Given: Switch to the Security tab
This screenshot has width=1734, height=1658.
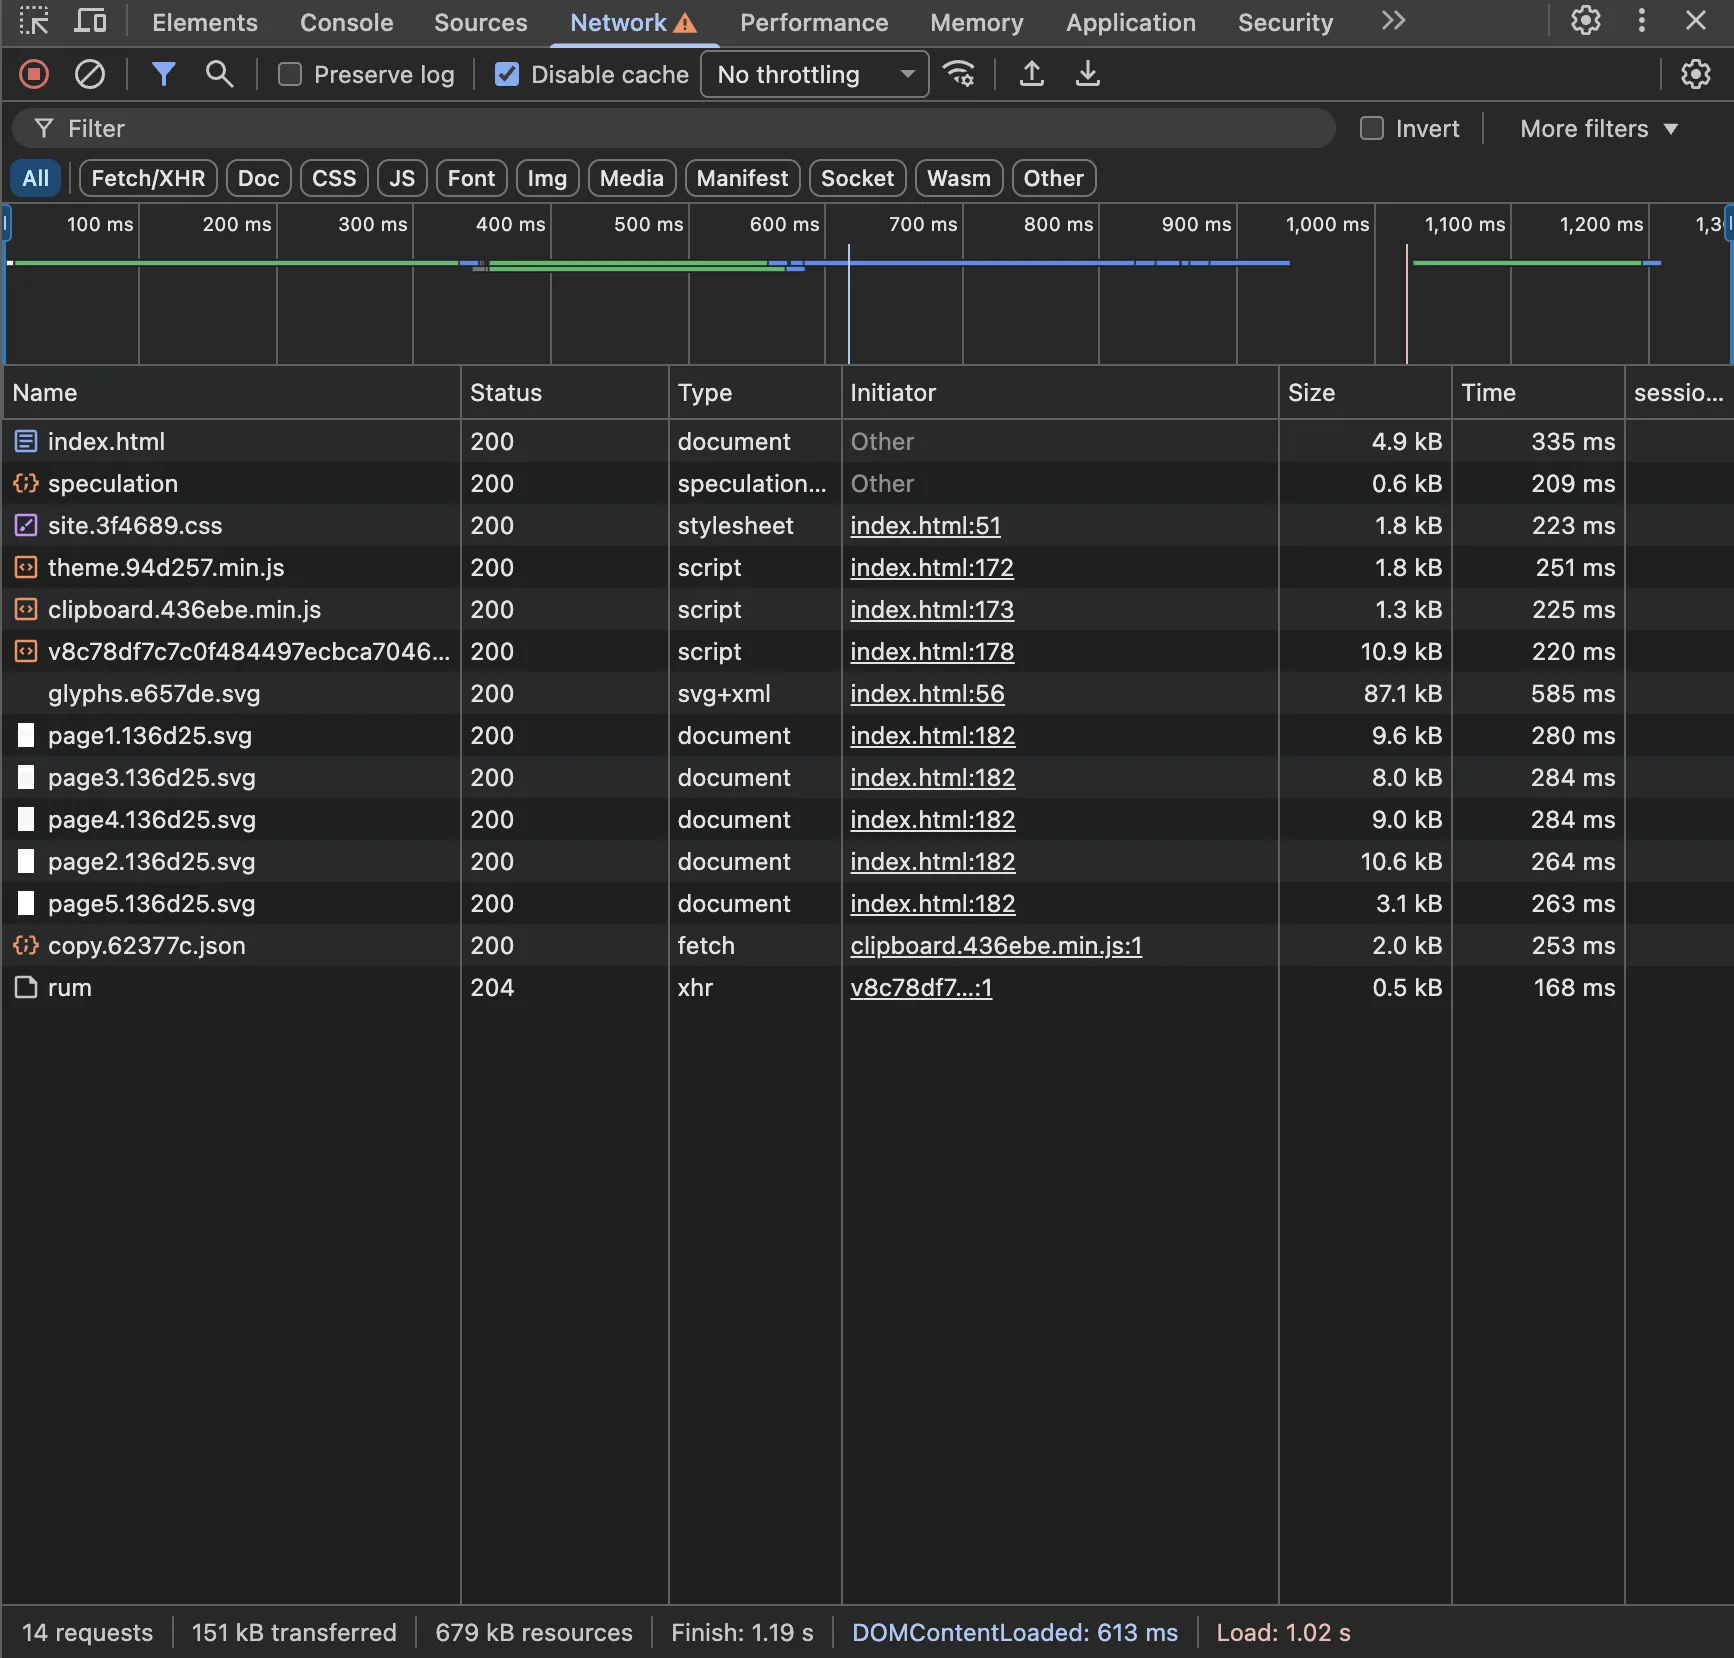Looking at the screenshot, I should tap(1285, 22).
